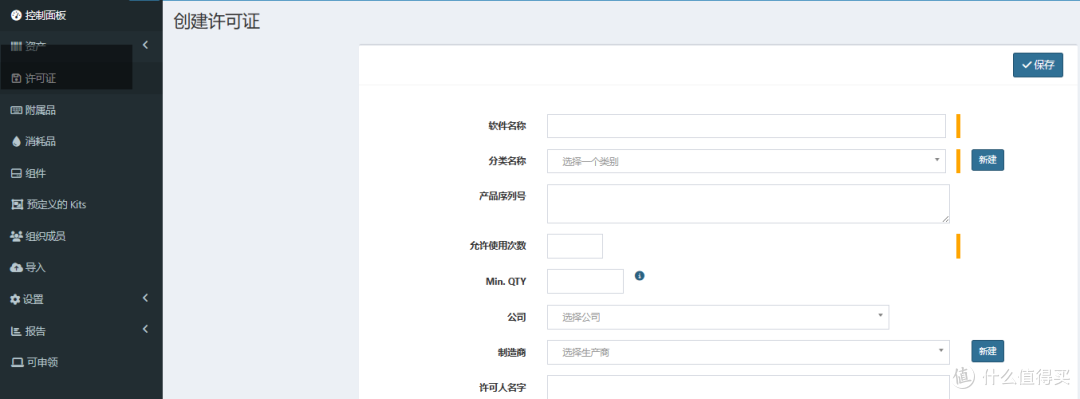Focus the 产品序列号 text area
This screenshot has height=399, width=1080.
pyautogui.click(x=749, y=203)
